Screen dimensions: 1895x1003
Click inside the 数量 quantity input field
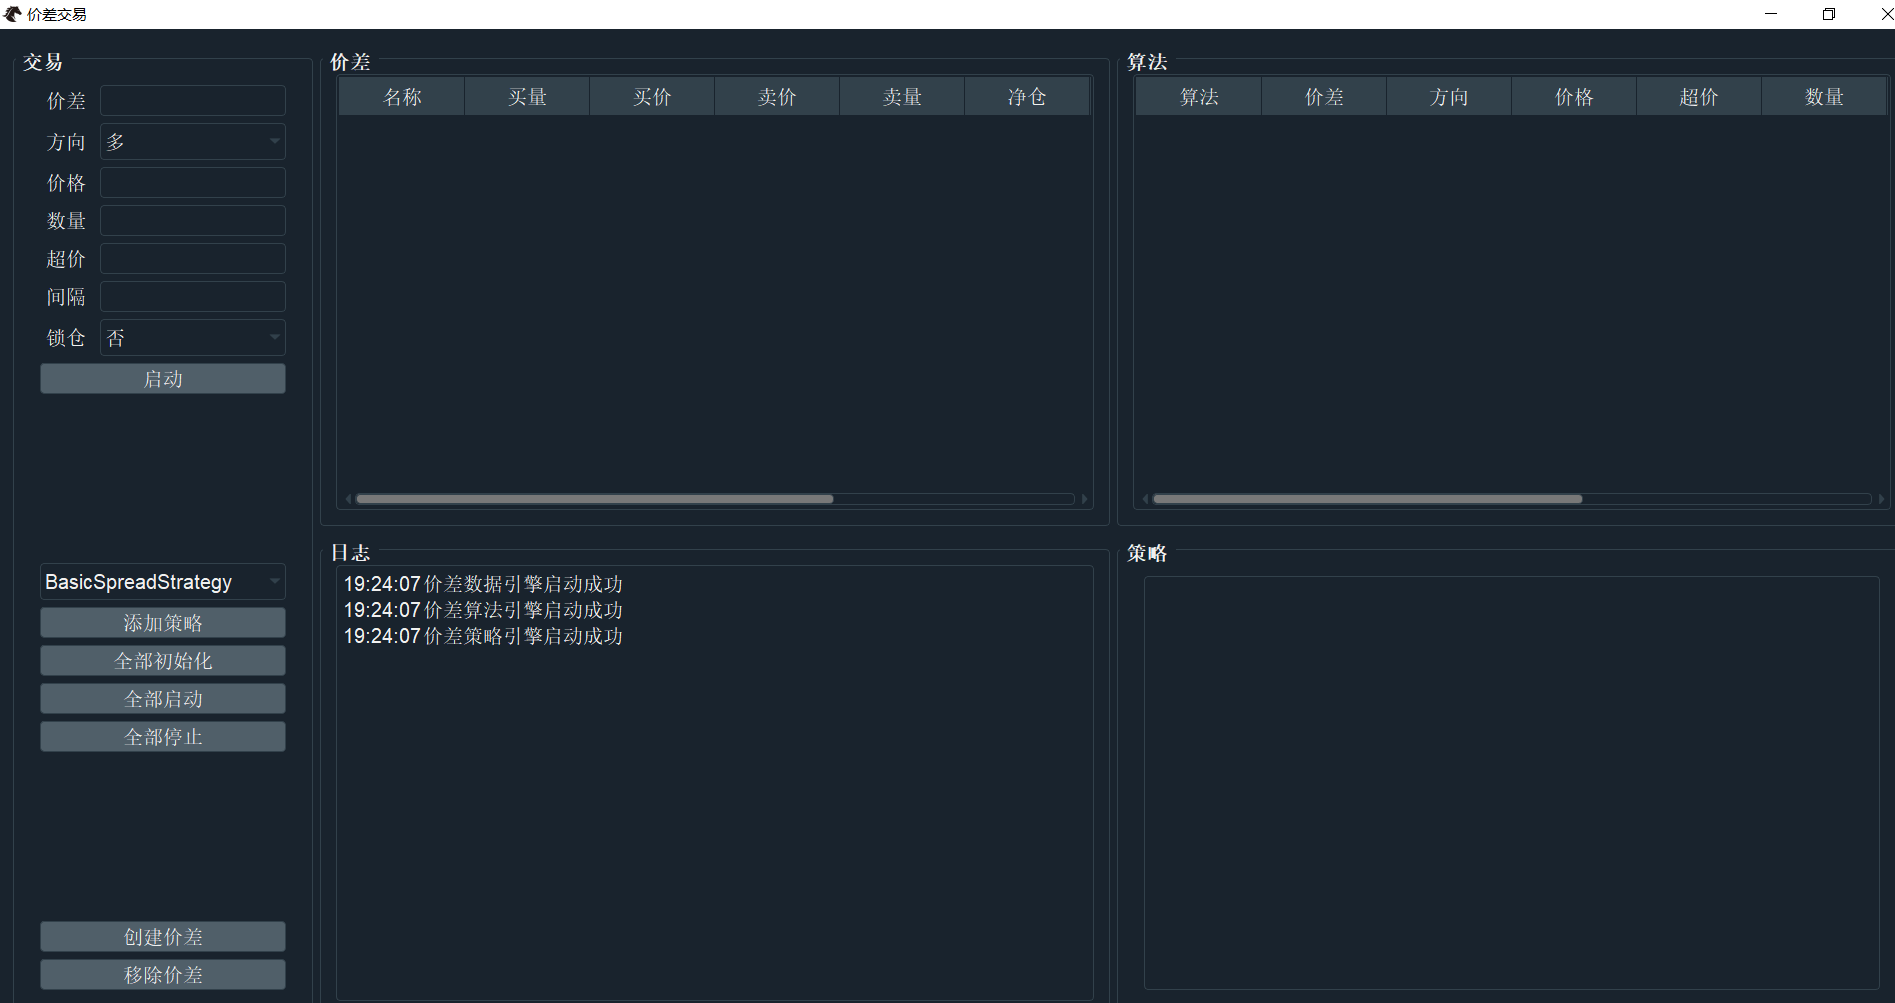tap(192, 220)
